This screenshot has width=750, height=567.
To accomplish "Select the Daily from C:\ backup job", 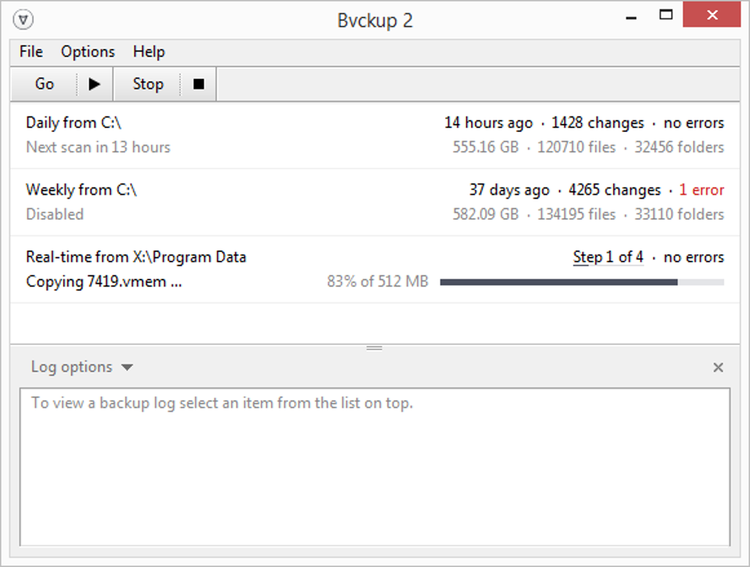I will click(x=76, y=123).
